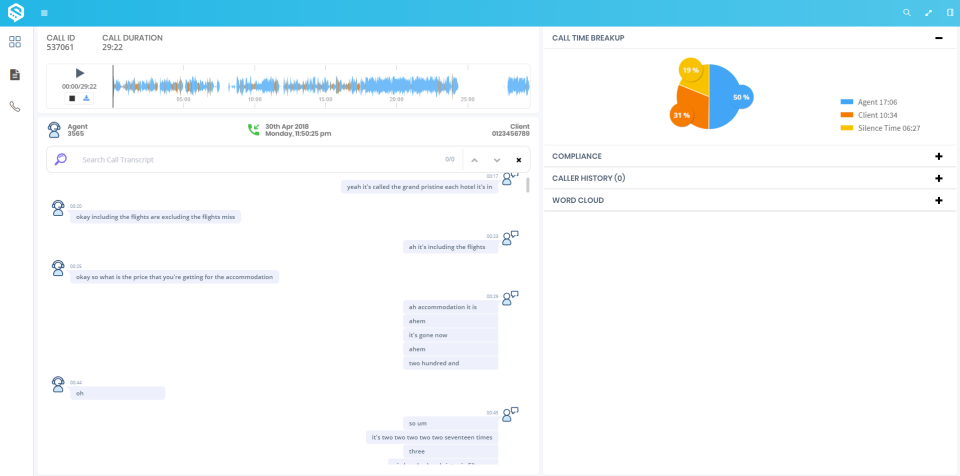Click the 0/0 search match counter

450,159
